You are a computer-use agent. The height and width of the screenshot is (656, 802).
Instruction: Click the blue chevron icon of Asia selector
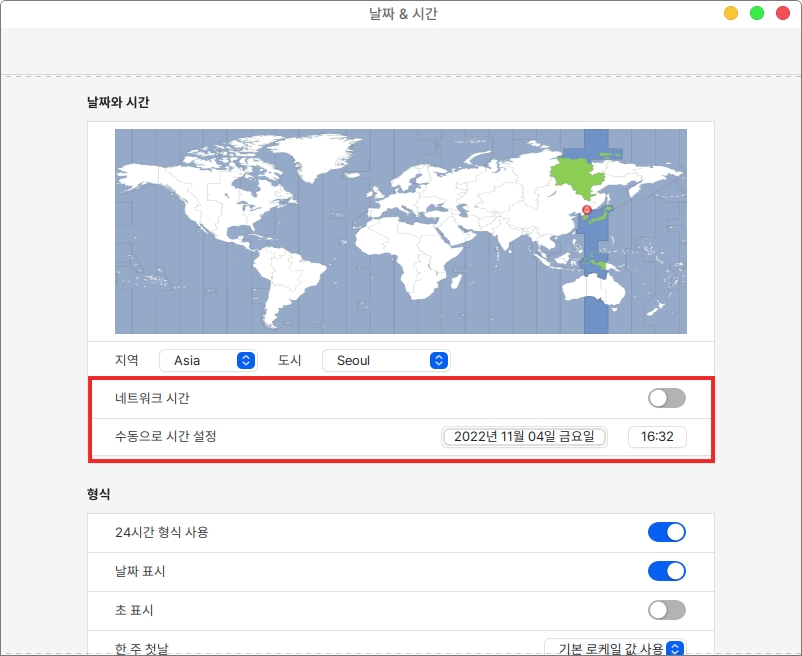245,360
